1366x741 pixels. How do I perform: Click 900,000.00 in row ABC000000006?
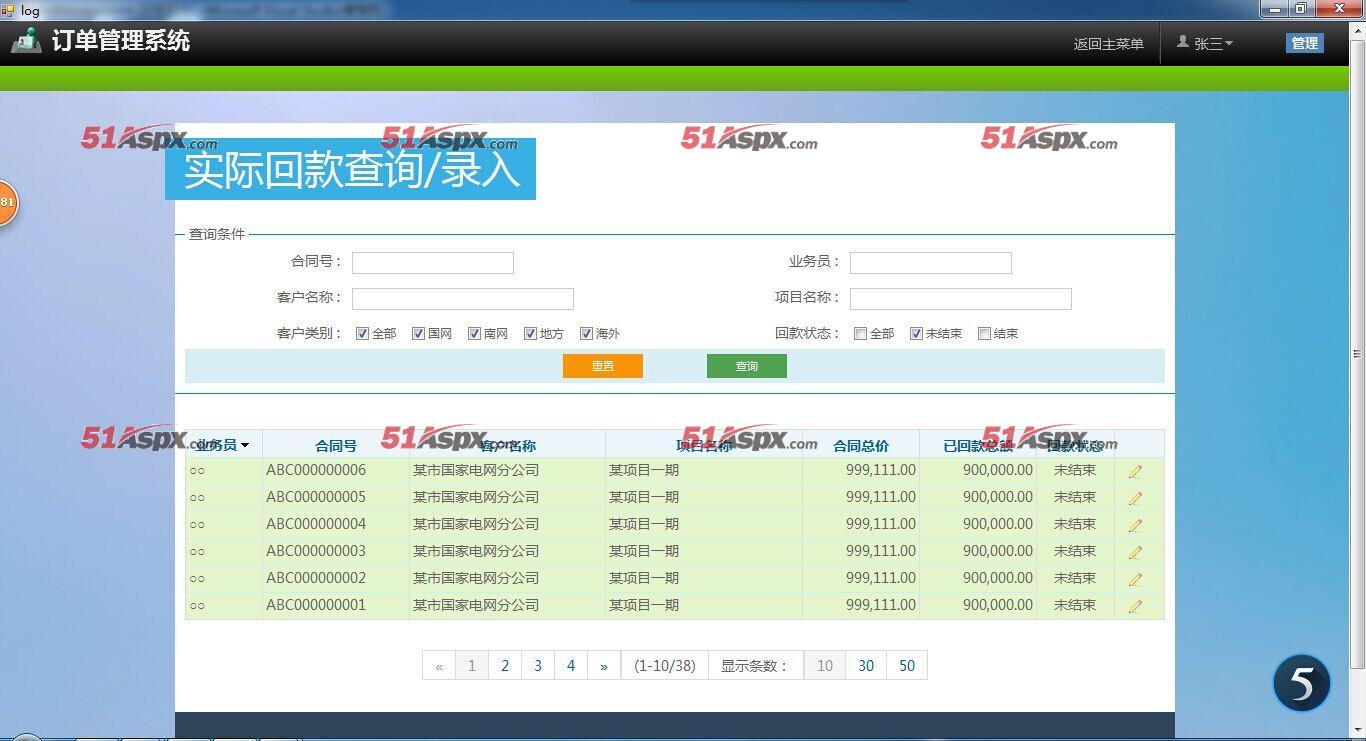coord(998,470)
